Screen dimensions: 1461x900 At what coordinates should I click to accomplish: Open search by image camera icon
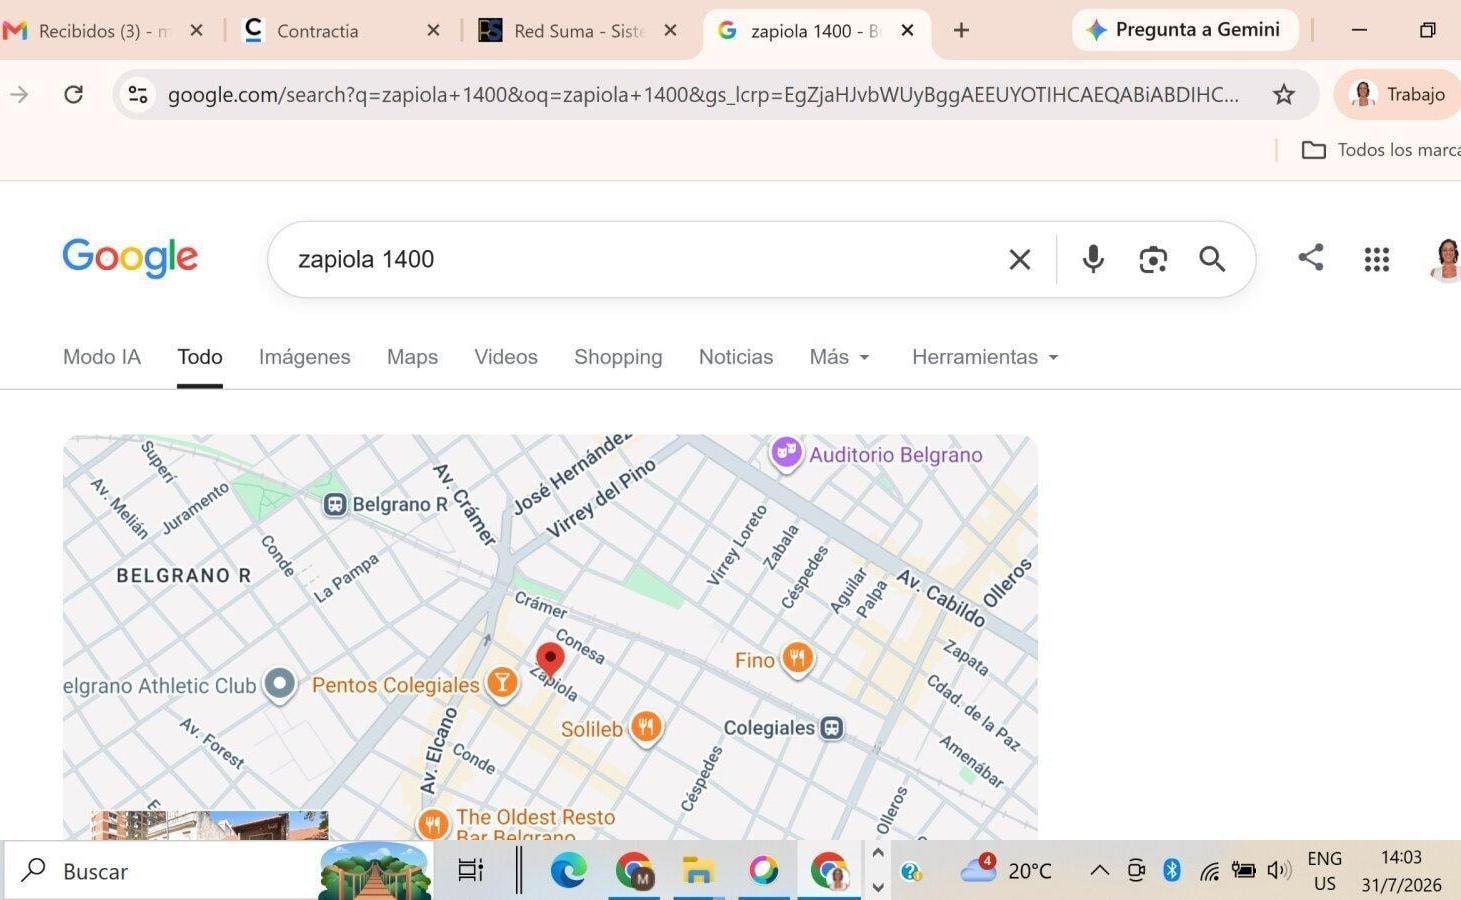tap(1153, 260)
